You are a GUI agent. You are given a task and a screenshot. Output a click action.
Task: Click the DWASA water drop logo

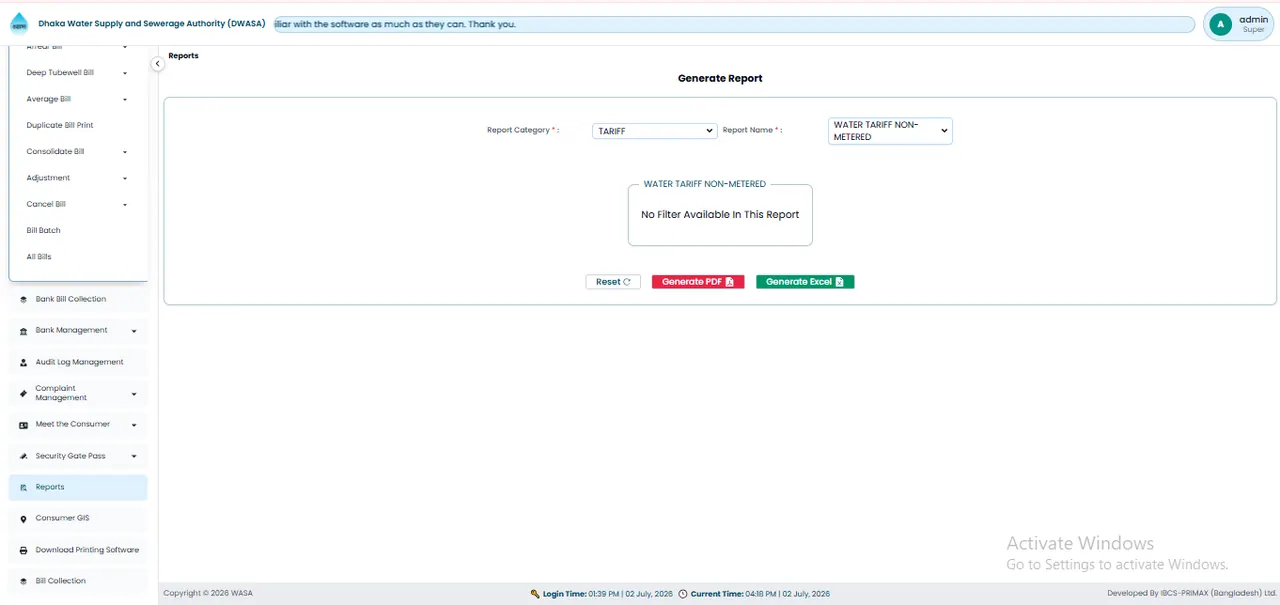[19, 24]
